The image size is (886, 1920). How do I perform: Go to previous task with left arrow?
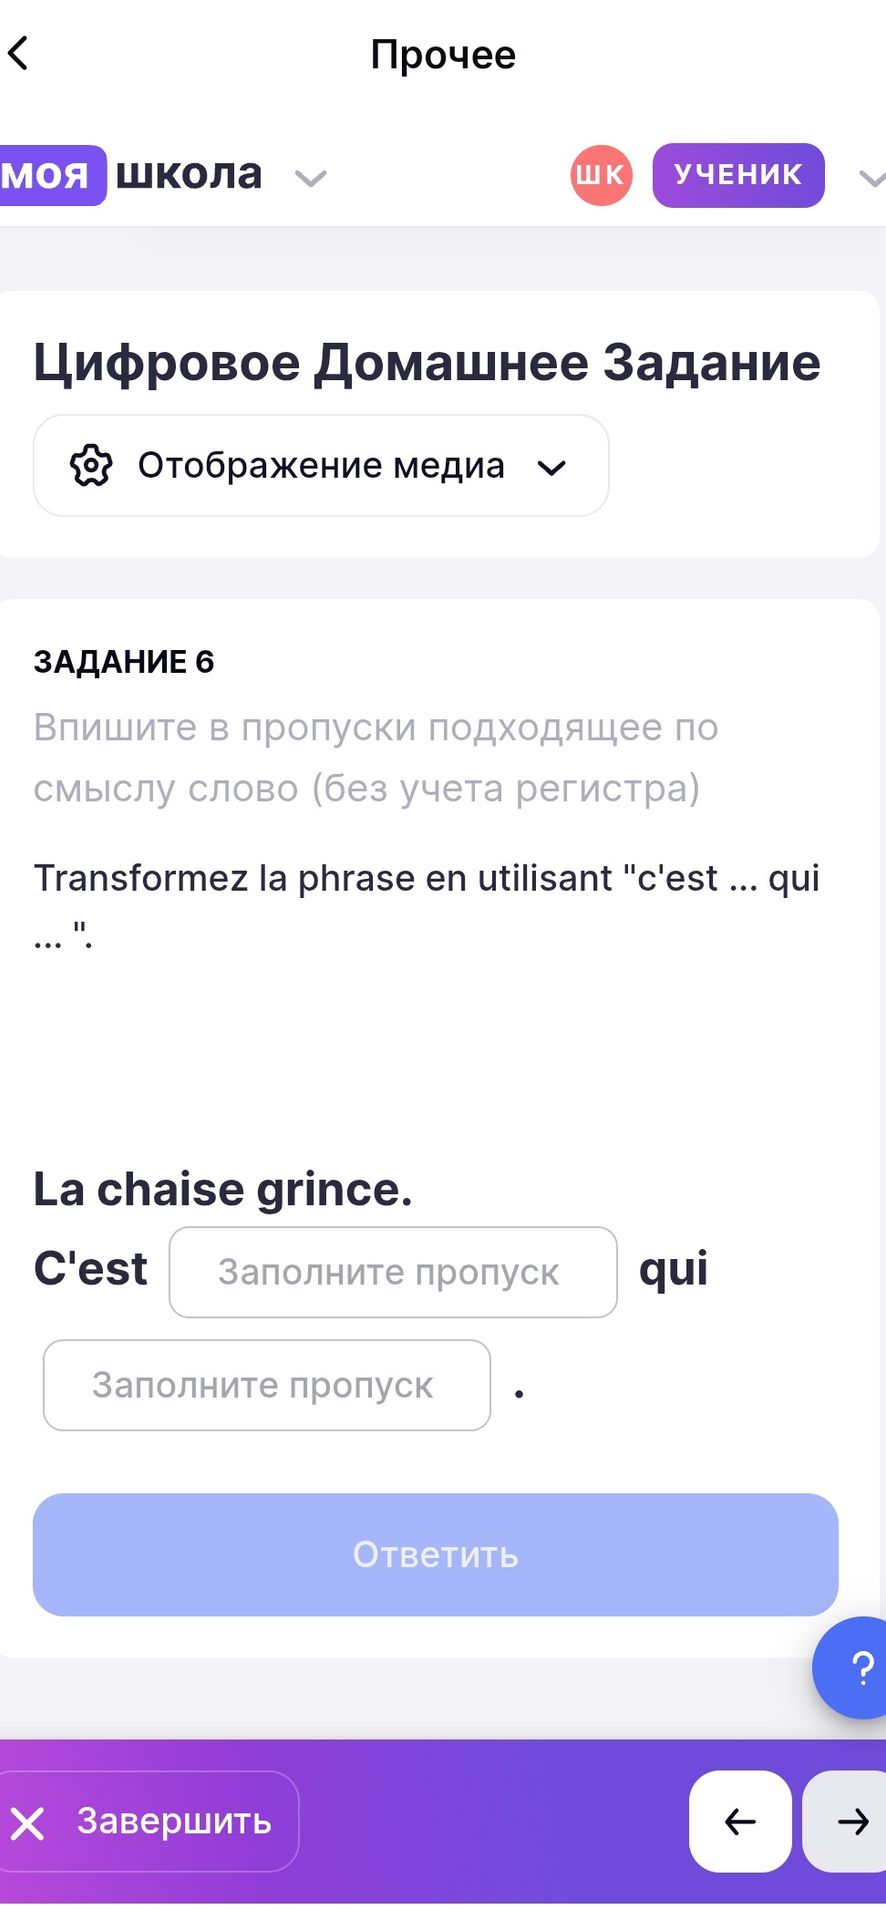[x=740, y=1821]
